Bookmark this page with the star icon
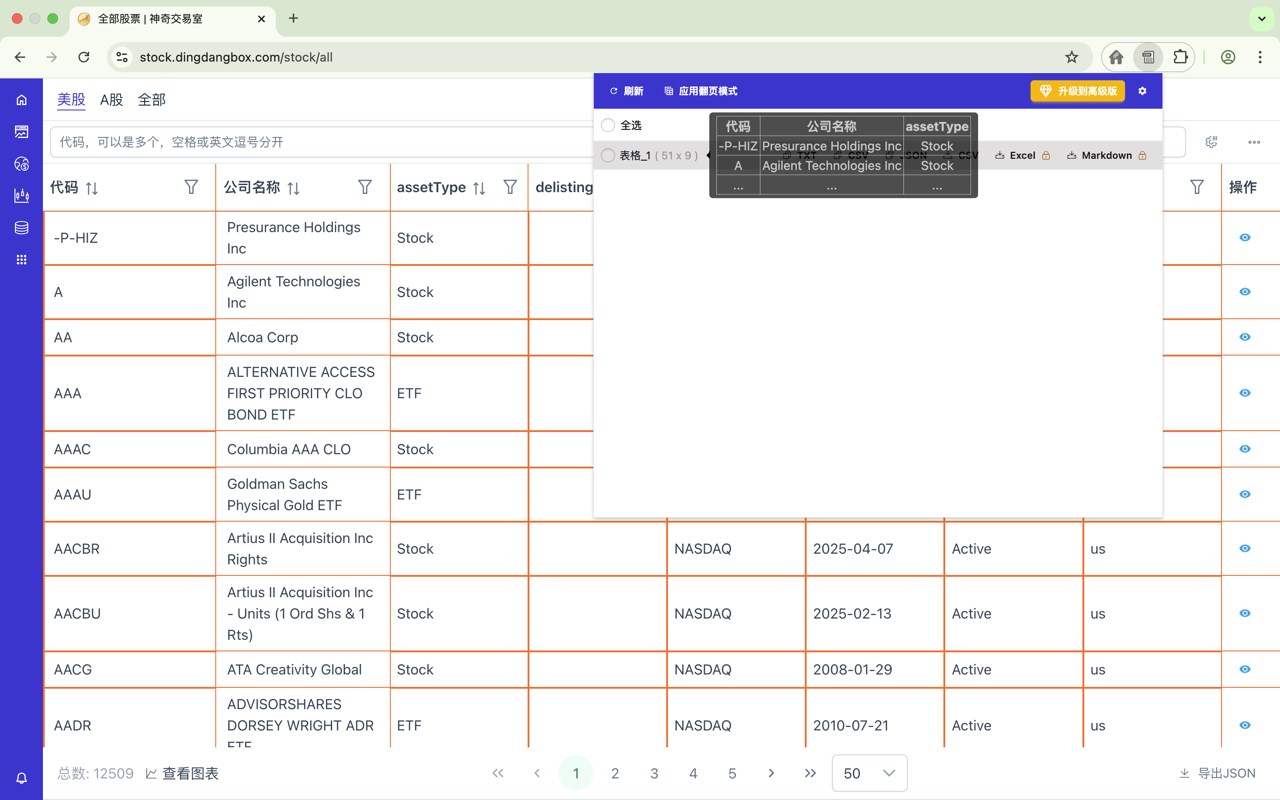Viewport: 1280px width, 800px height. (x=1072, y=57)
